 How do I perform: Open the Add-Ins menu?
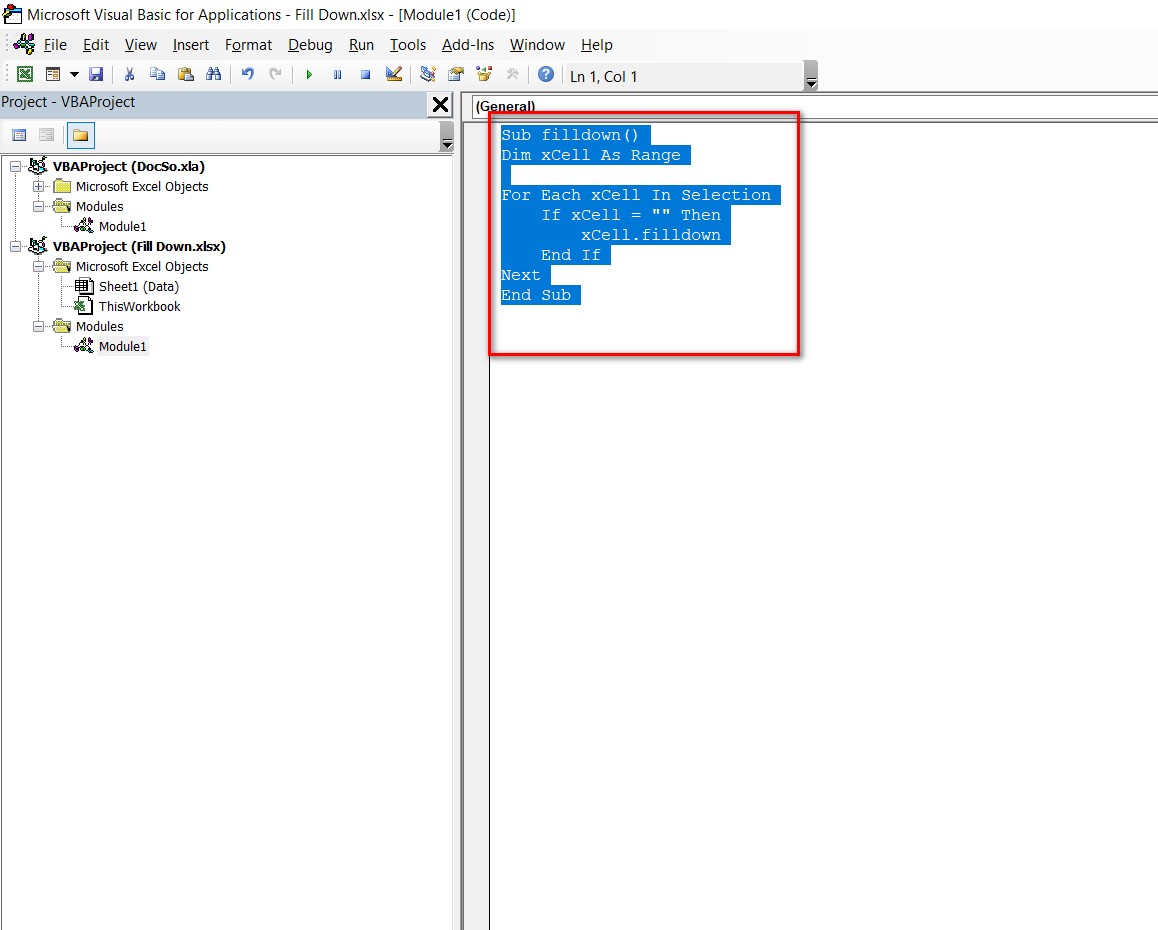(x=467, y=45)
